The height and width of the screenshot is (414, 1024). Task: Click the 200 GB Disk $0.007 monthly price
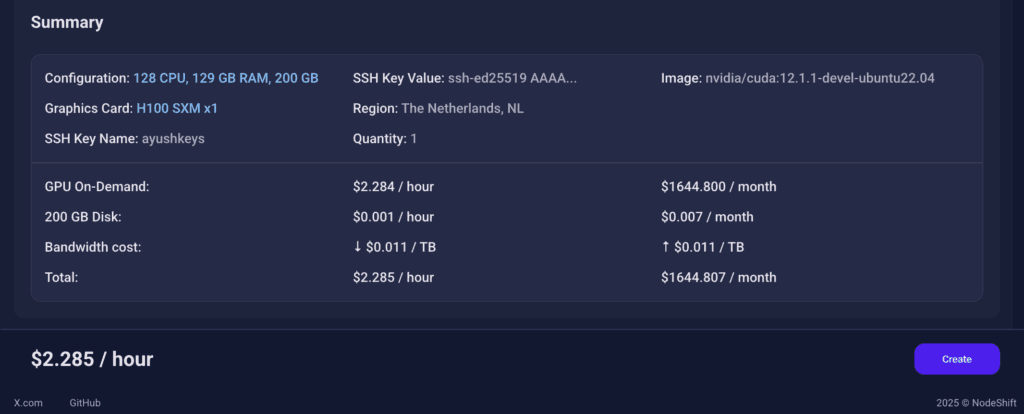707,217
